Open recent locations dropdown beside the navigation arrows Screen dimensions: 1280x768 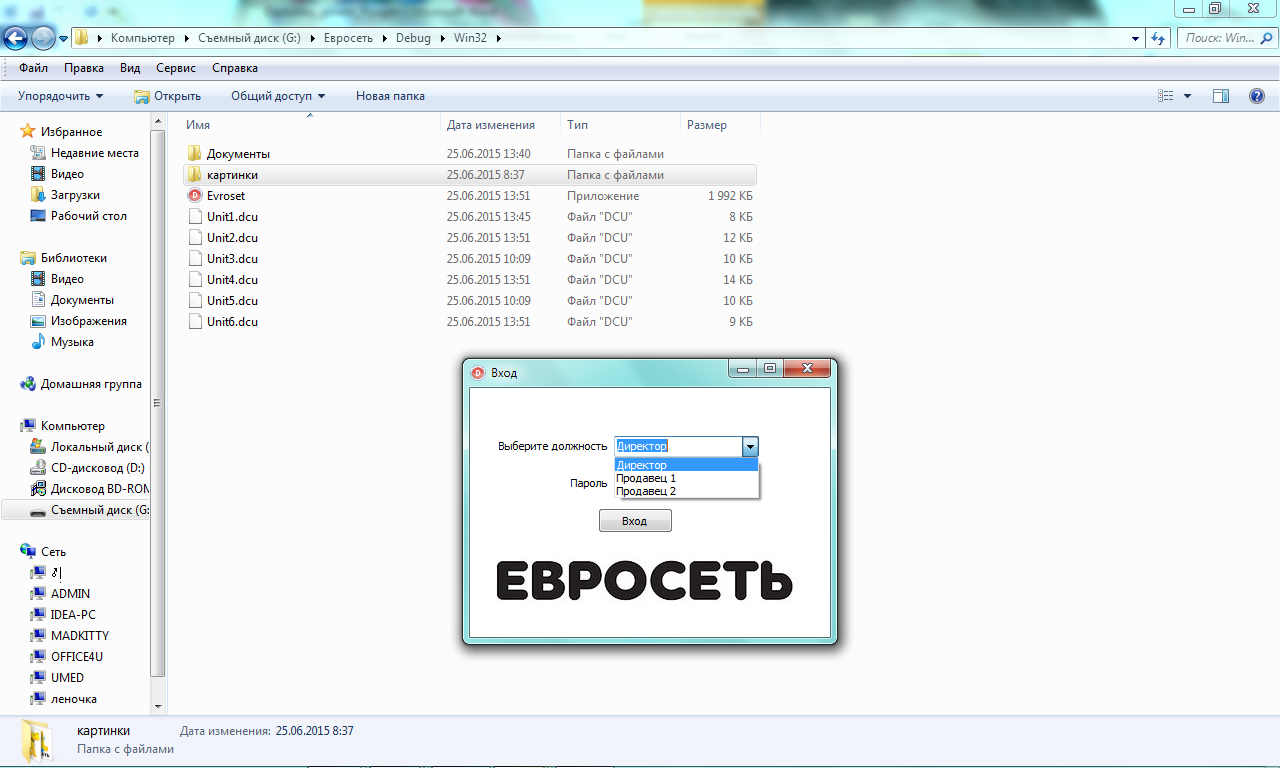pos(64,39)
